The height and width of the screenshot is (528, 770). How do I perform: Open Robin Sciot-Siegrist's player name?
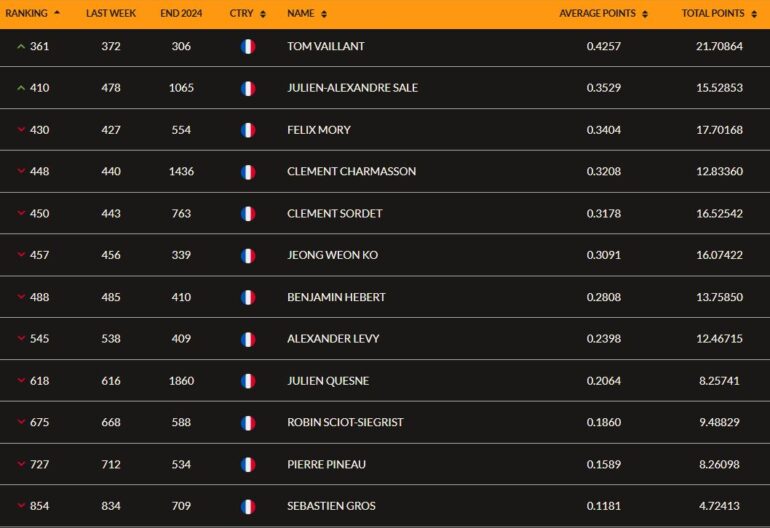pos(345,422)
